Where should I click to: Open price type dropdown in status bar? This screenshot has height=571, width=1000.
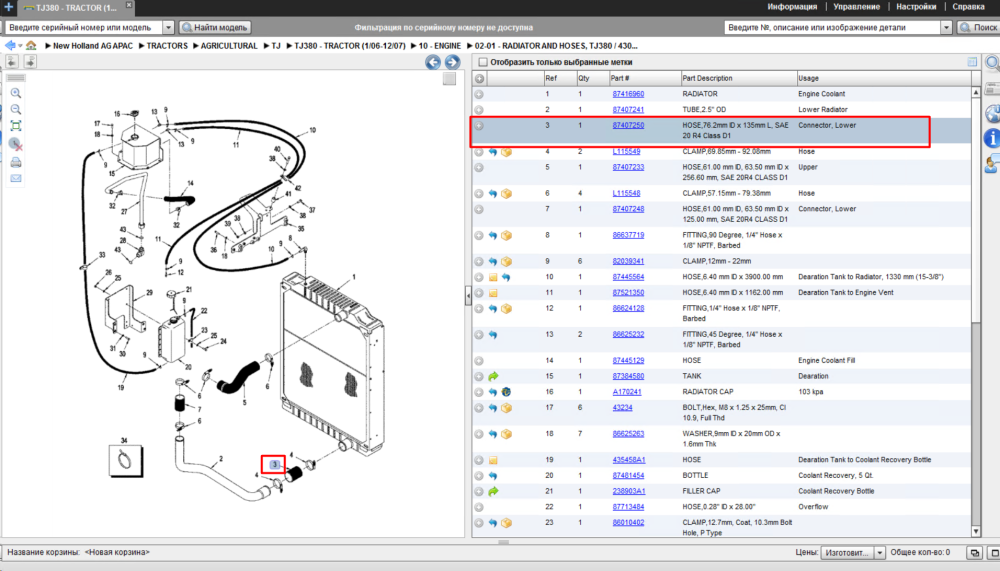tap(879, 552)
